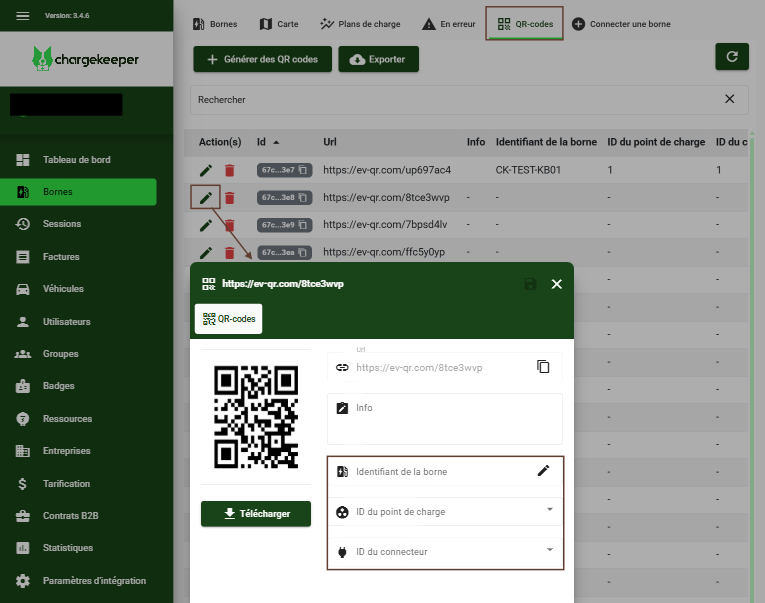The image size is (765, 603).
Task: Expand the ID du connecteur dropdown
Action: pos(549,550)
